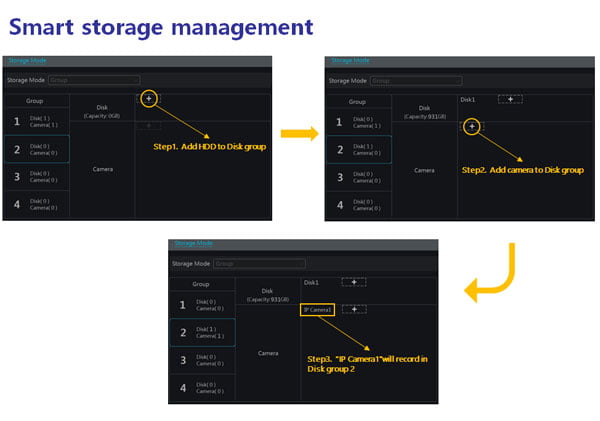600x421 pixels.
Task: Click the plus button beside Disk1 in Step 2 panel
Action: pos(509,99)
